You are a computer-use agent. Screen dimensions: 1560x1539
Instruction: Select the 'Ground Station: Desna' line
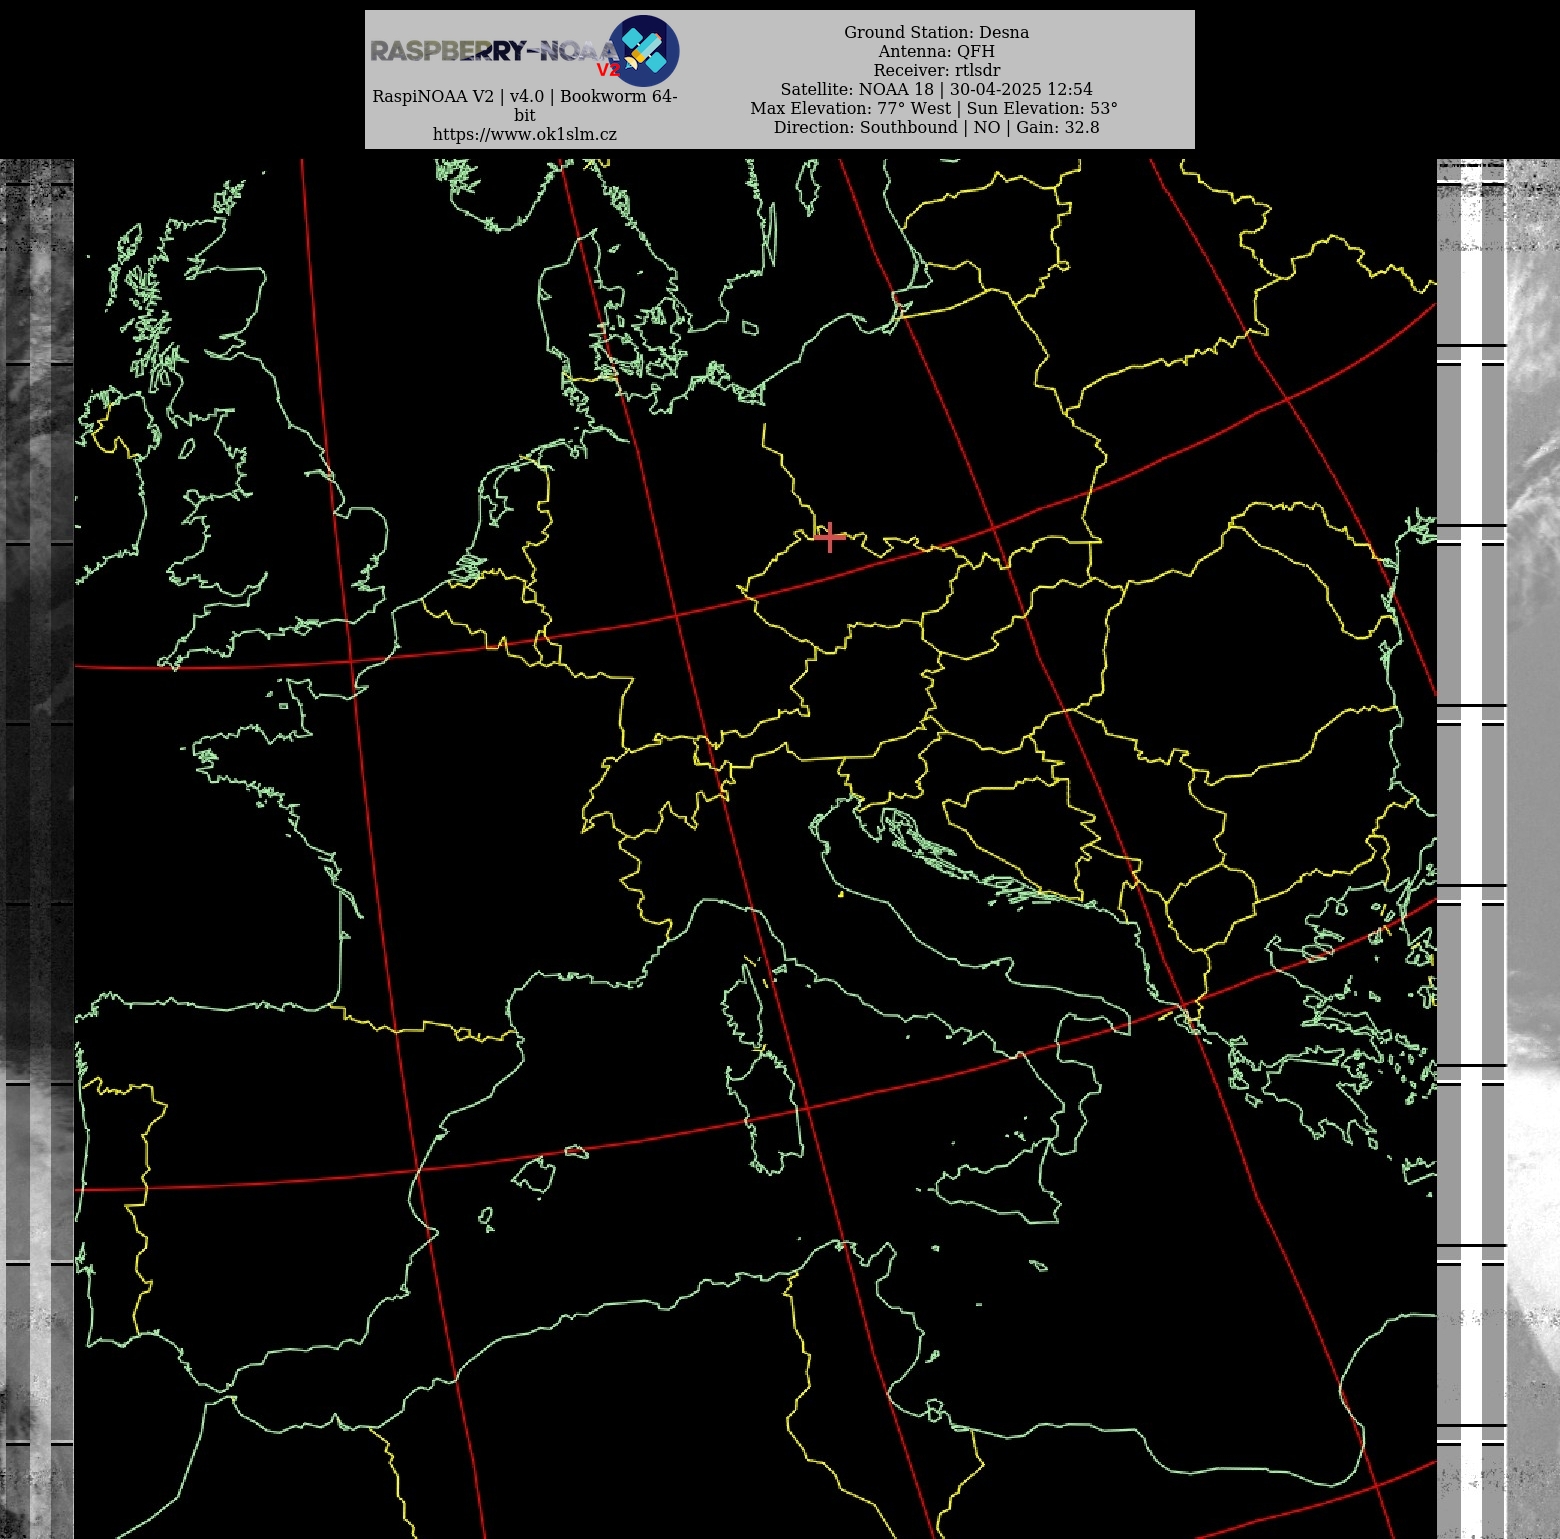[936, 32]
